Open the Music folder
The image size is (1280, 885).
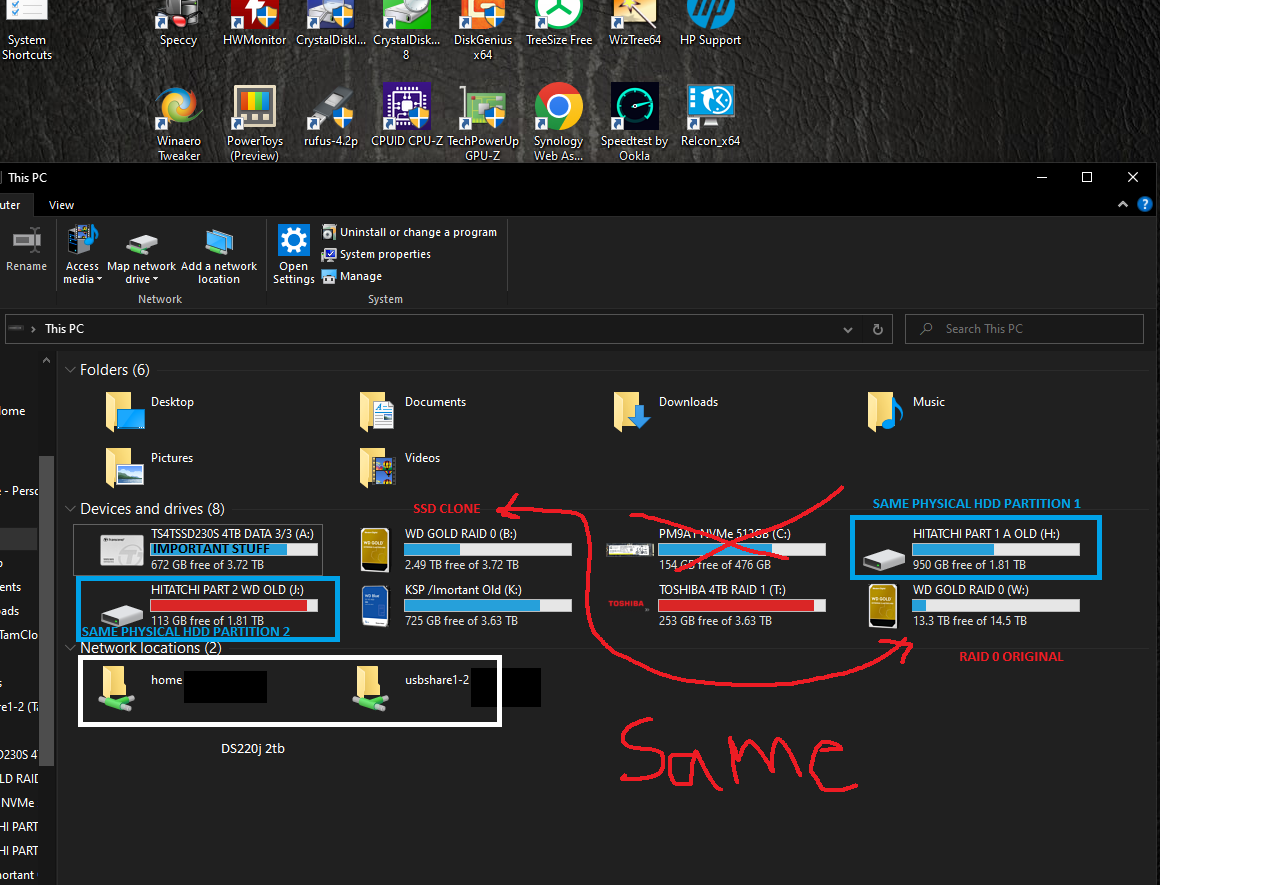(907, 410)
